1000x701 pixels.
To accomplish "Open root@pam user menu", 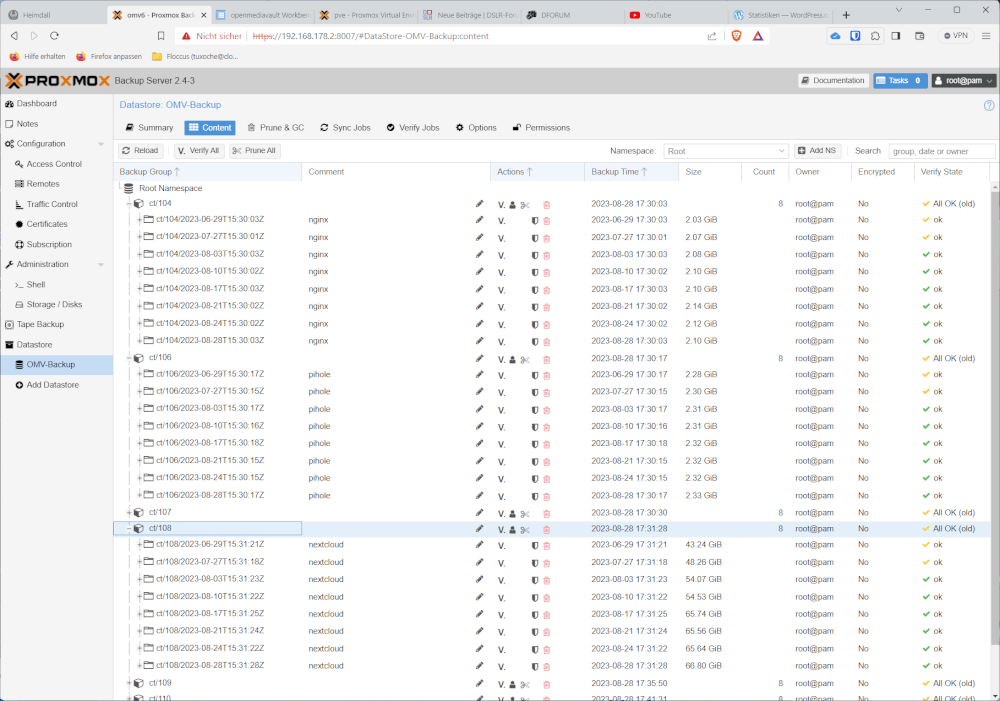I will [x=964, y=80].
